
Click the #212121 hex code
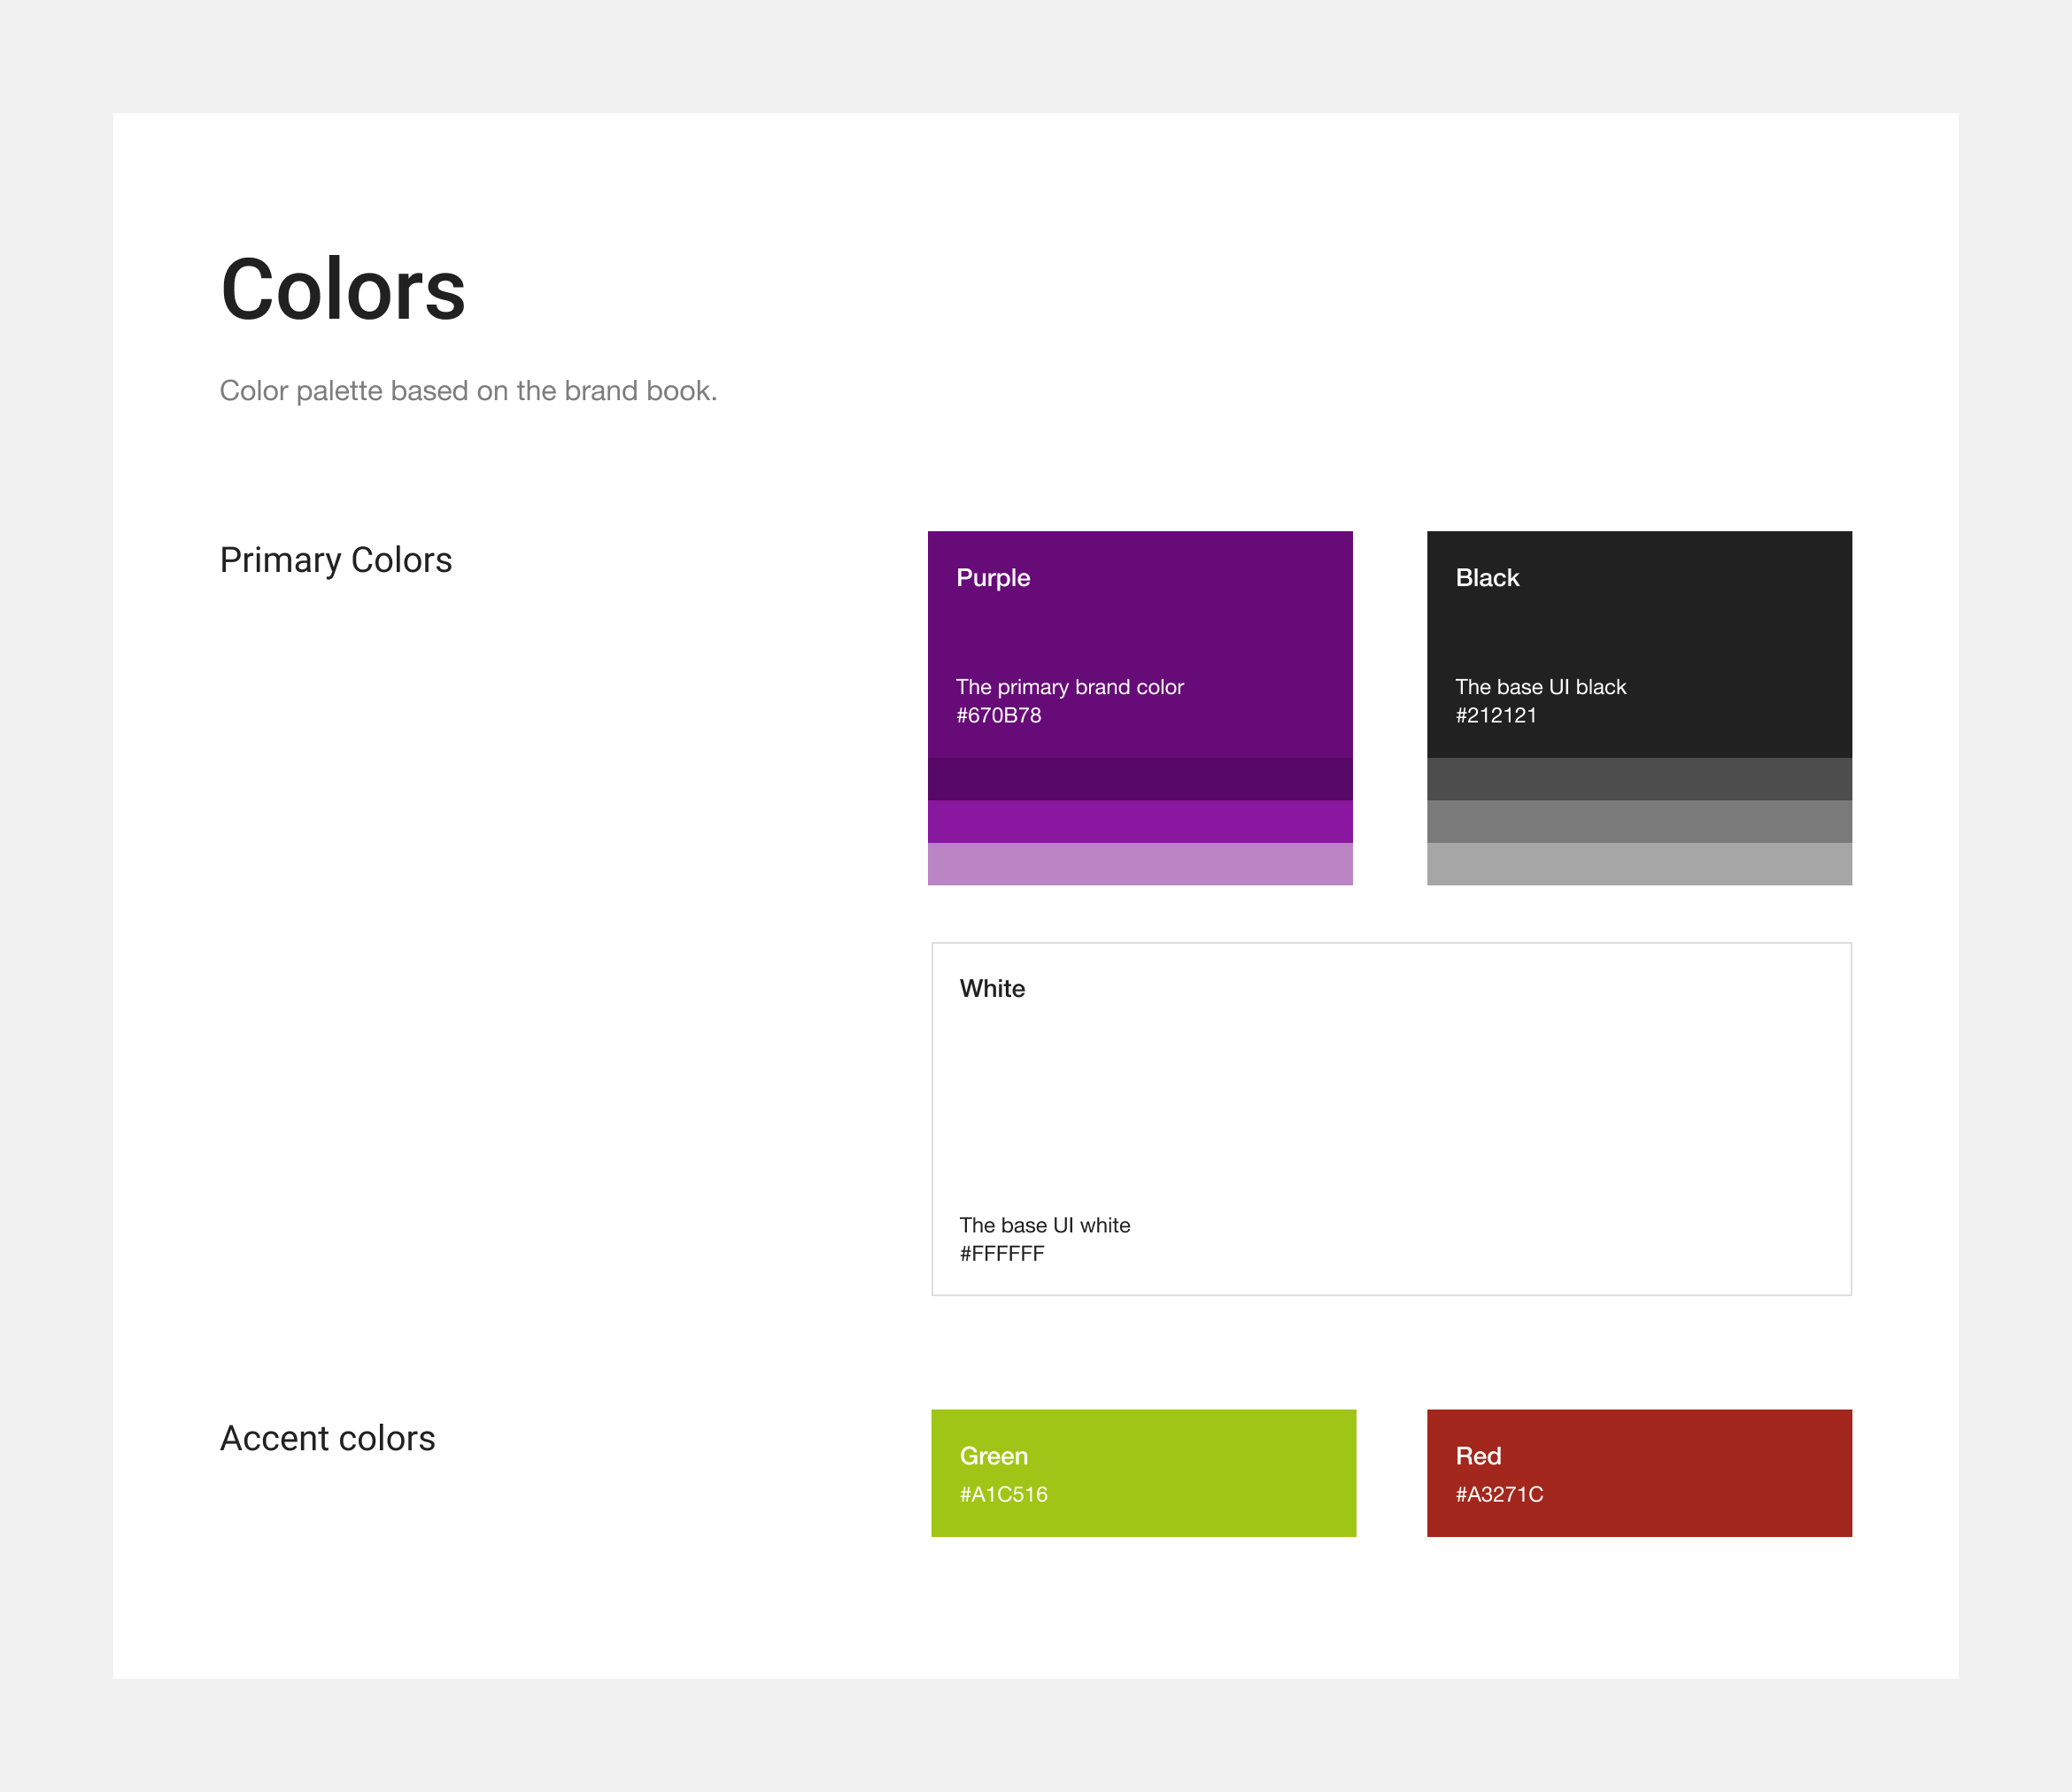pos(1496,716)
